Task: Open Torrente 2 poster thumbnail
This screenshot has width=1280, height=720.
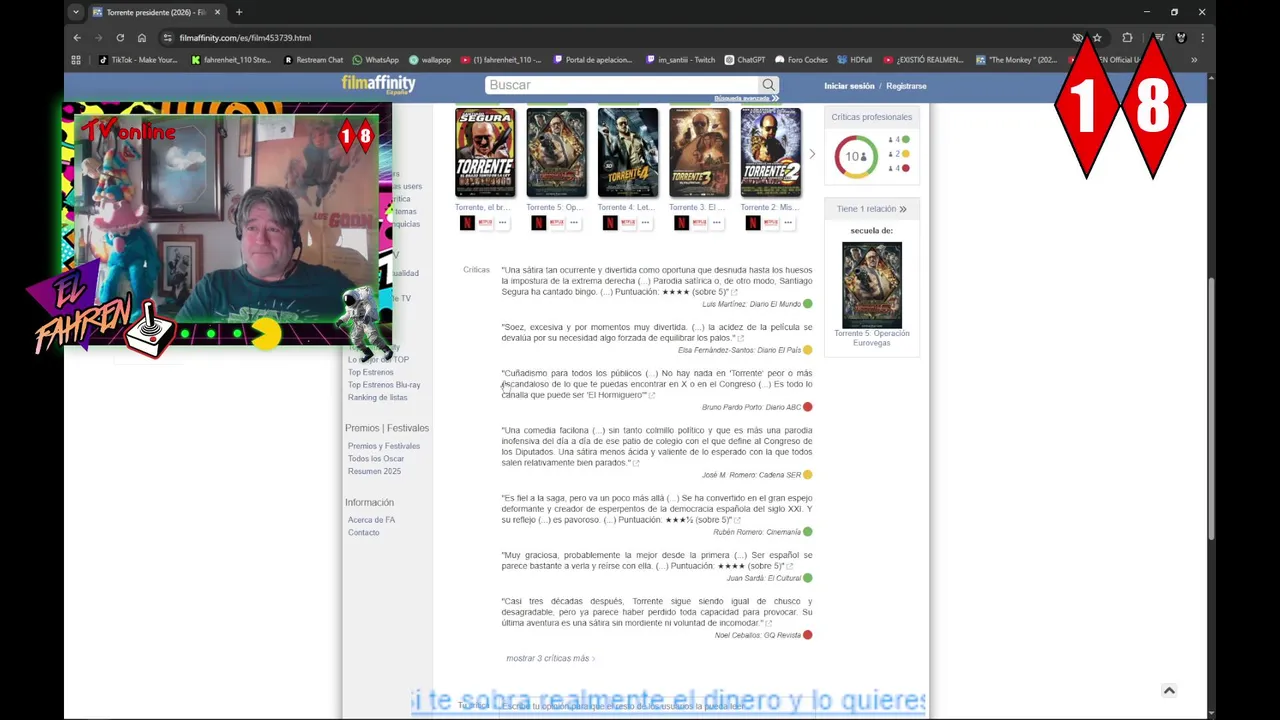Action: click(x=771, y=152)
